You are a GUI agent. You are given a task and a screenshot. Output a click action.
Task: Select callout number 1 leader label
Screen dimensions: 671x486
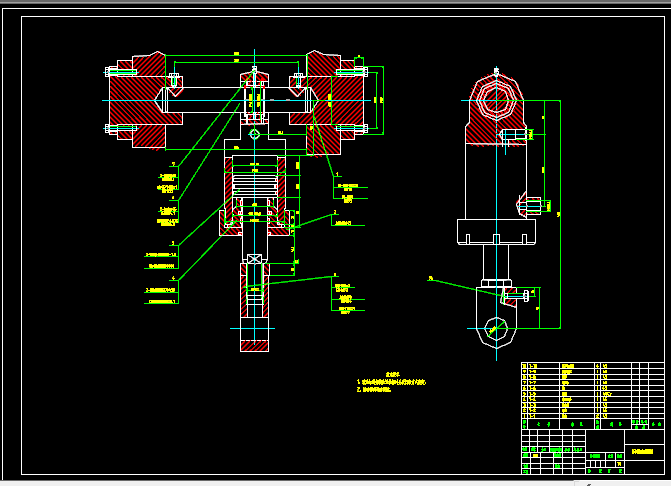tap(337, 174)
